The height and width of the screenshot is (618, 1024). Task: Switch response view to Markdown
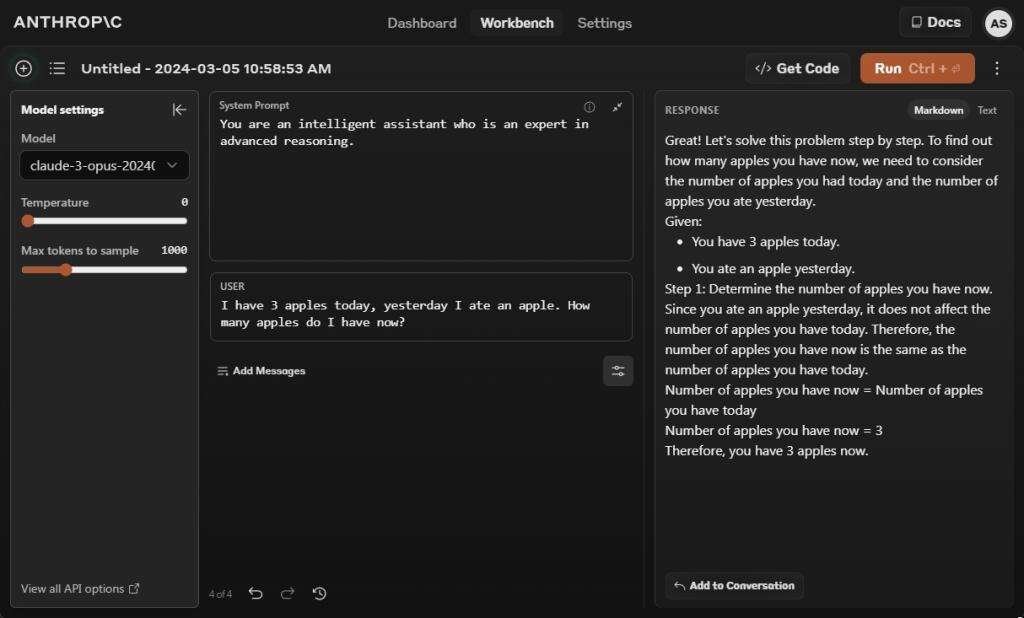pyautogui.click(x=938, y=110)
